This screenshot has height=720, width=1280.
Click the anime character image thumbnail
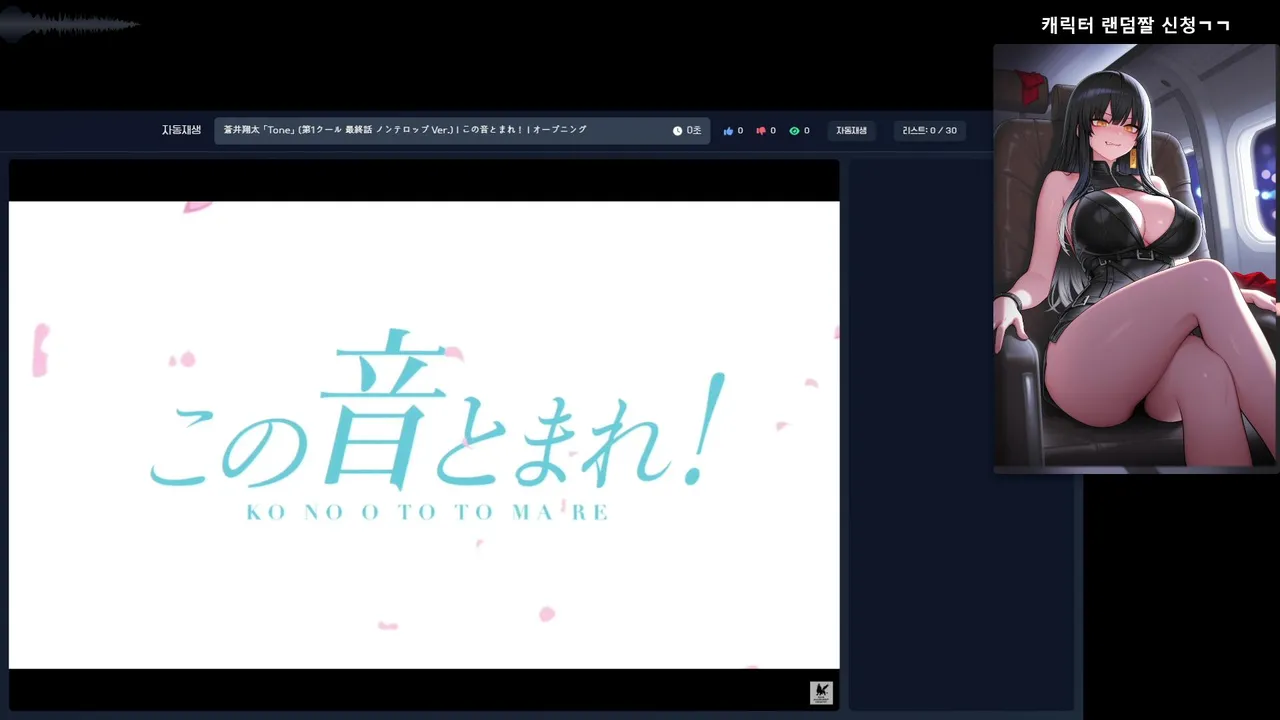click(x=1136, y=257)
